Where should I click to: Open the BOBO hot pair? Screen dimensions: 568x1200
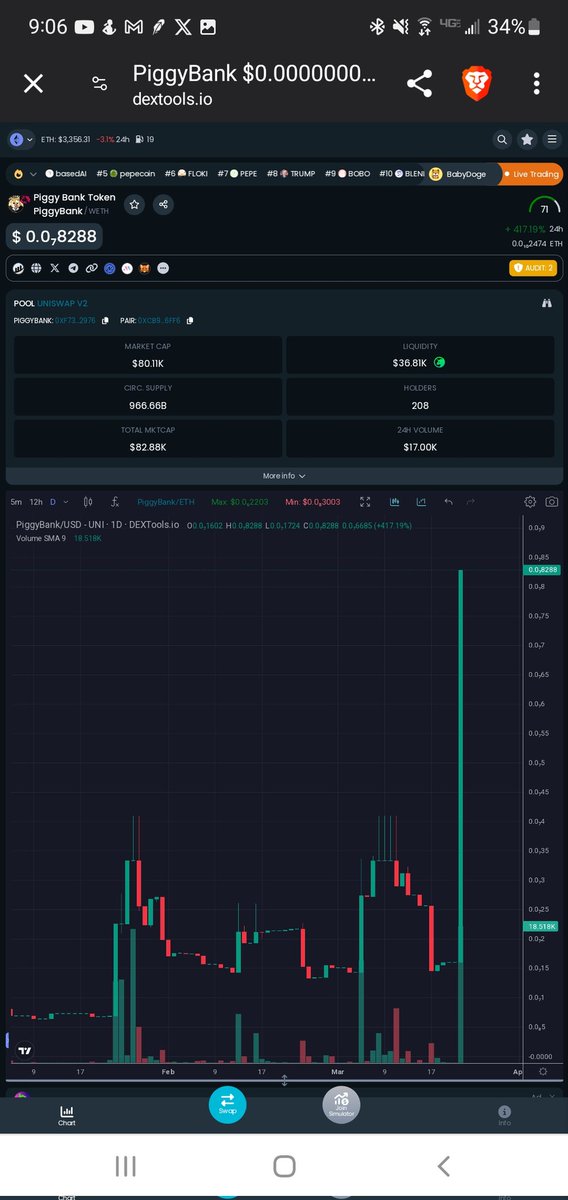click(x=347, y=173)
